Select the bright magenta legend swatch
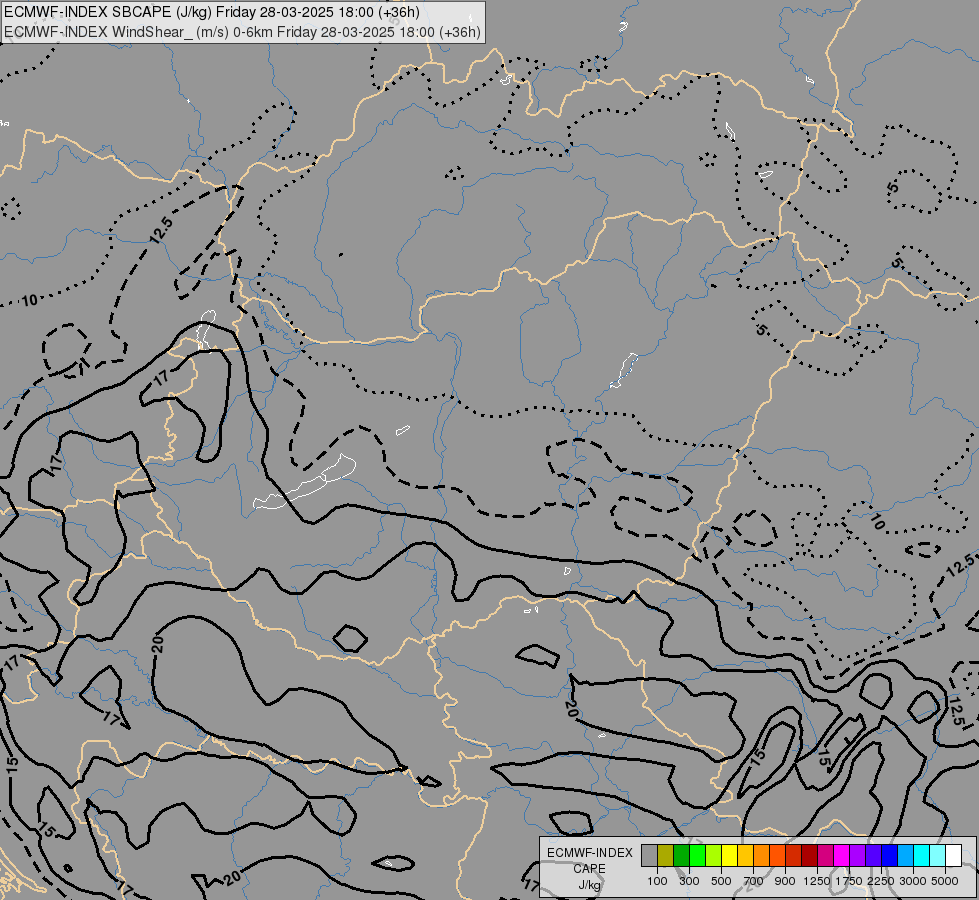The width and height of the screenshot is (979, 900). 842,856
